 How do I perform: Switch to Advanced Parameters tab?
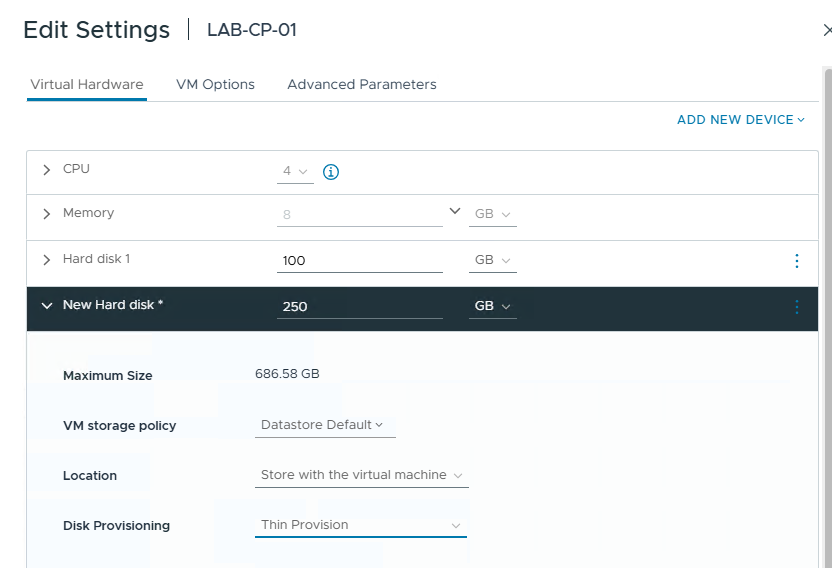coord(362,85)
